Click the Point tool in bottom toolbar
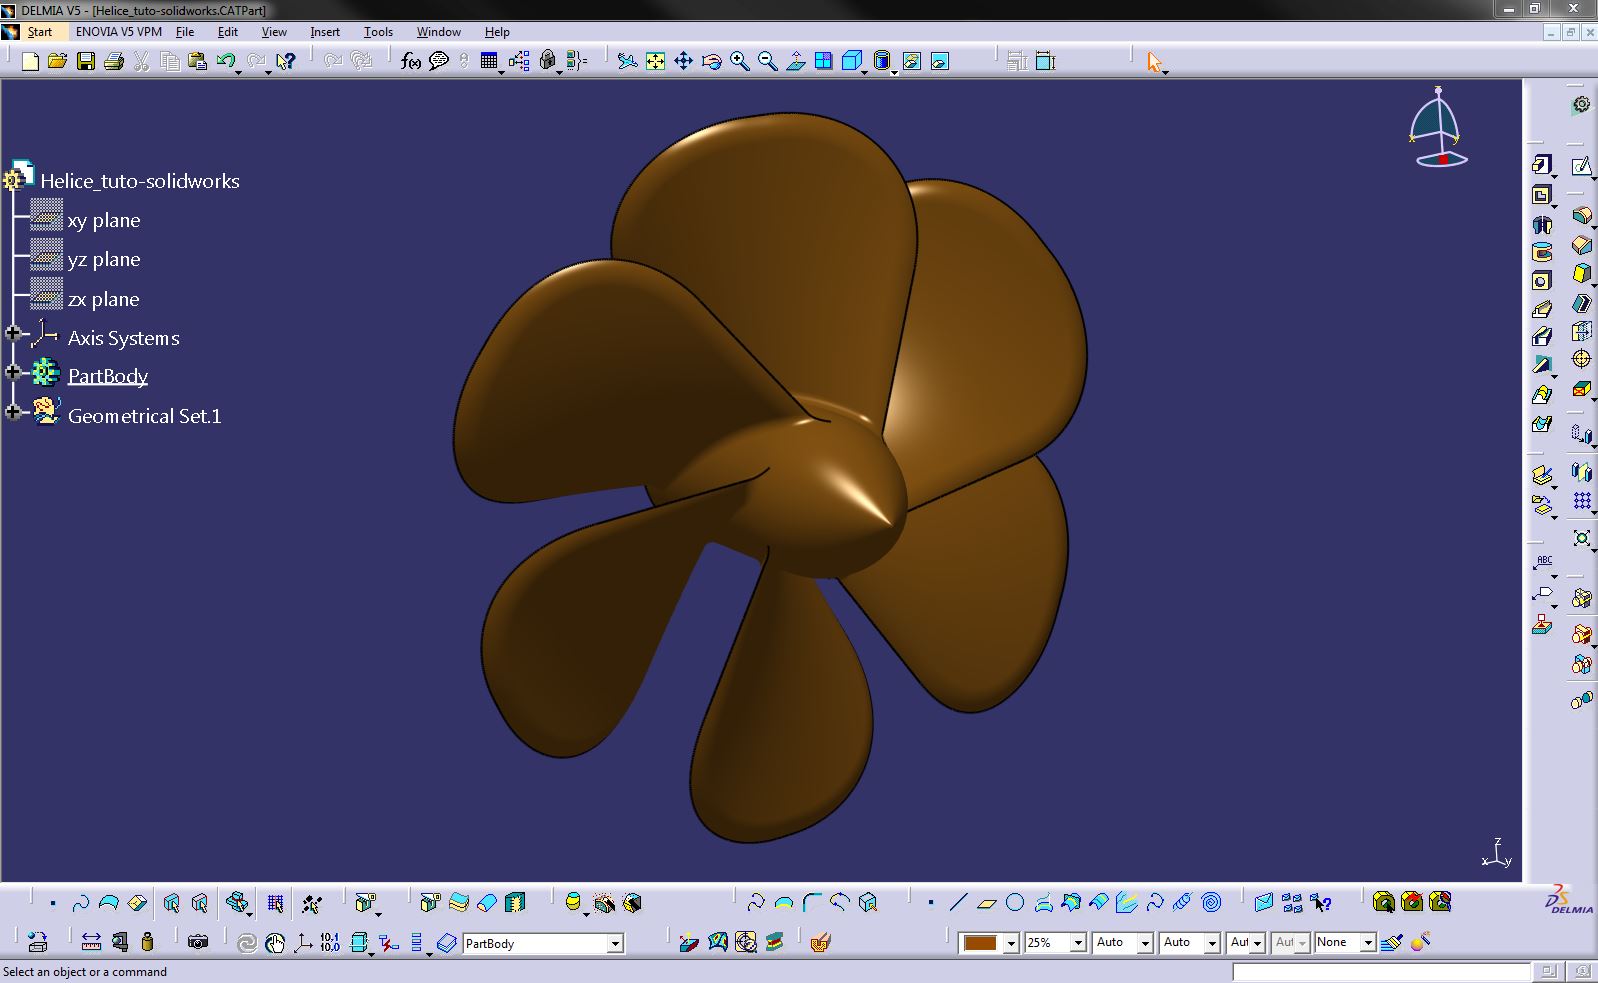Image resolution: width=1598 pixels, height=983 pixels. 931,903
